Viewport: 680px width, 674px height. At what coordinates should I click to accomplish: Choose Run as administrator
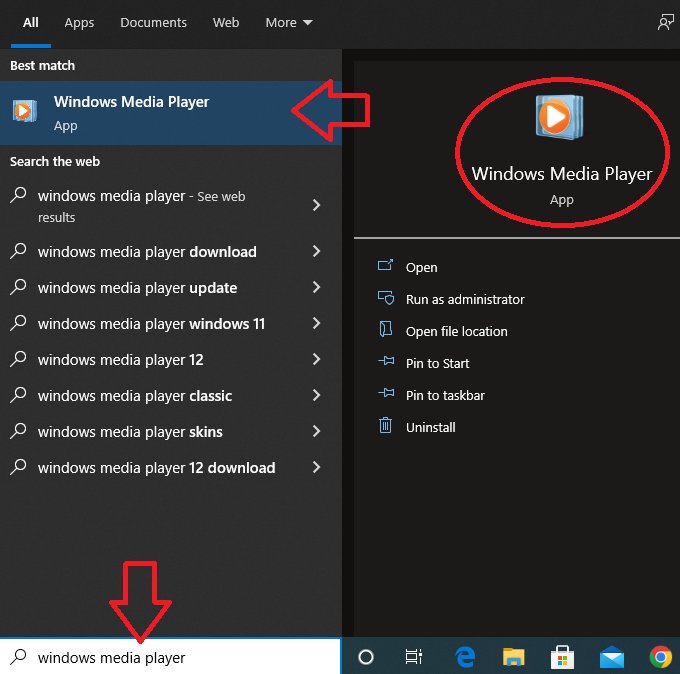coord(465,299)
